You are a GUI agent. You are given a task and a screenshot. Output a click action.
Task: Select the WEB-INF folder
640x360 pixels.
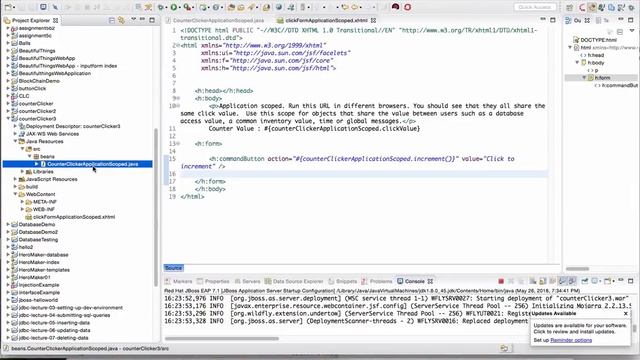pos(44,209)
